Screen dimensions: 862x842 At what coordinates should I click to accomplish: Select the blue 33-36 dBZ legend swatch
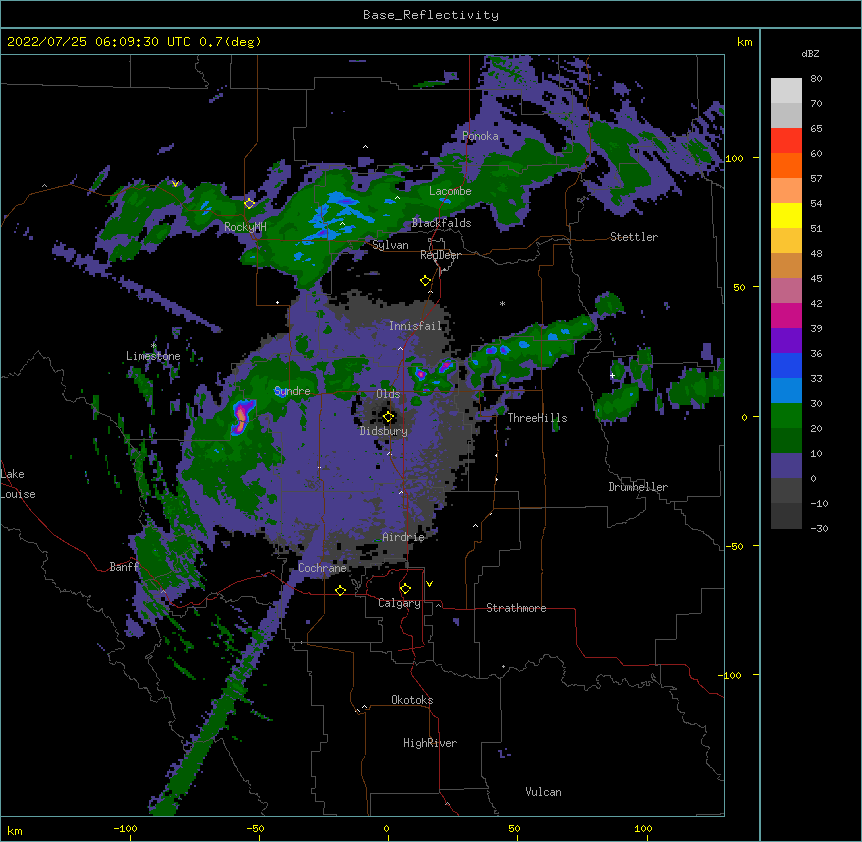(786, 365)
